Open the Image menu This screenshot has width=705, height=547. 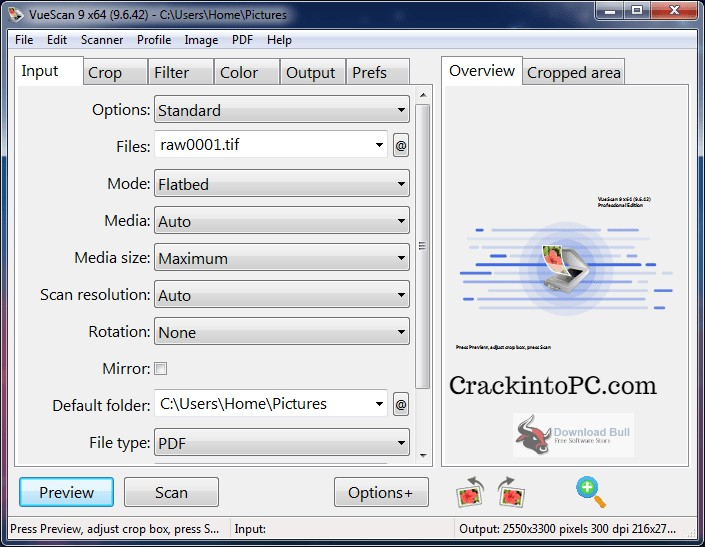[x=201, y=40]
